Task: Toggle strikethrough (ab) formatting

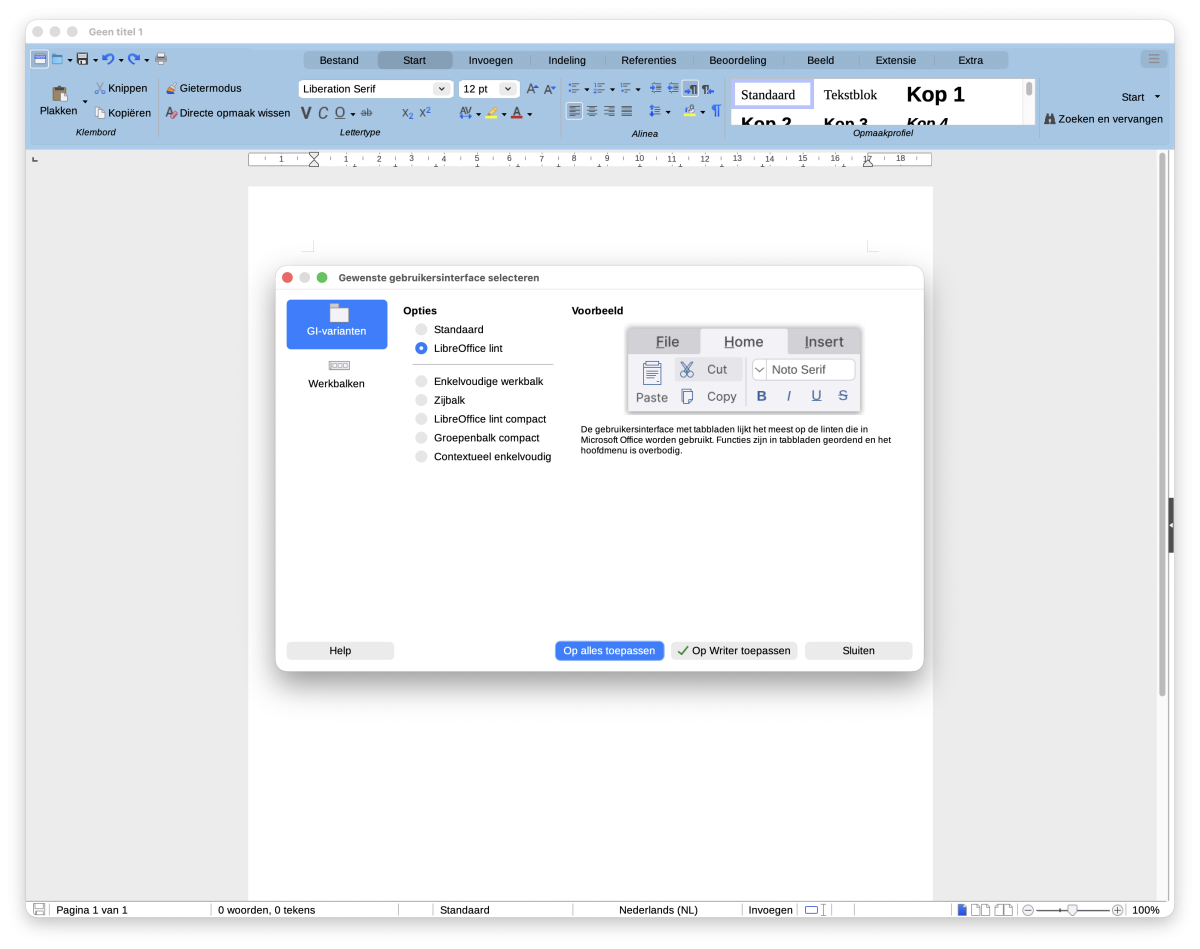Action: click(366, 113)
